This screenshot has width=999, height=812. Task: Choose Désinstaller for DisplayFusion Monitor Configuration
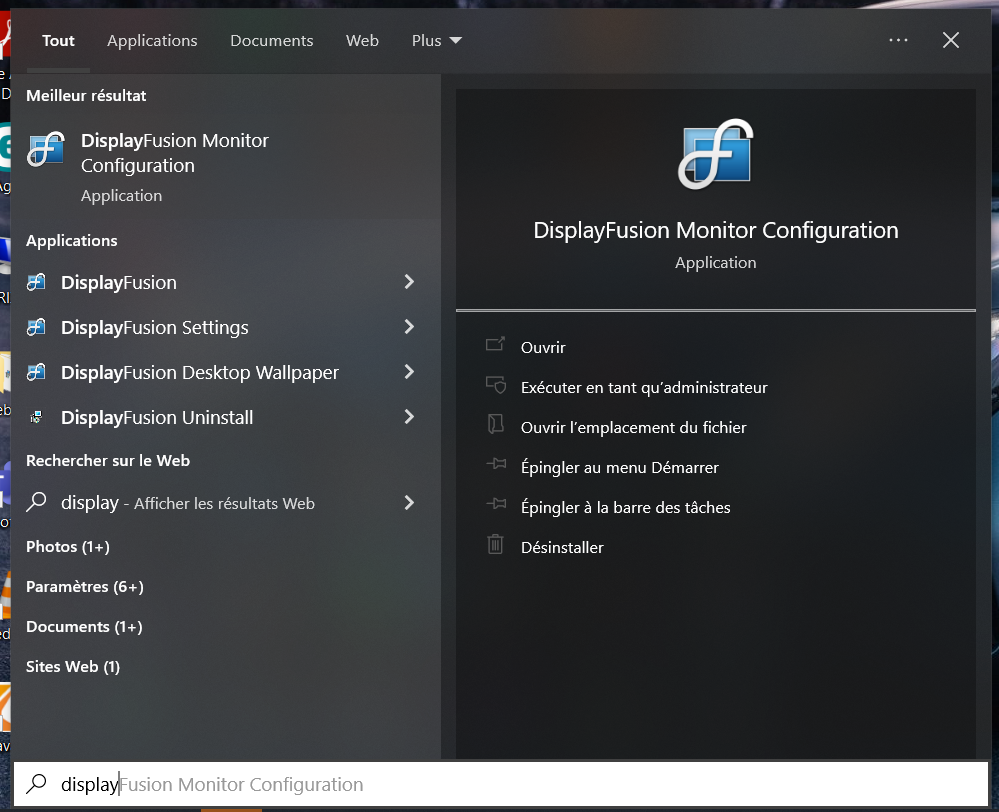(x=562, y=547)
